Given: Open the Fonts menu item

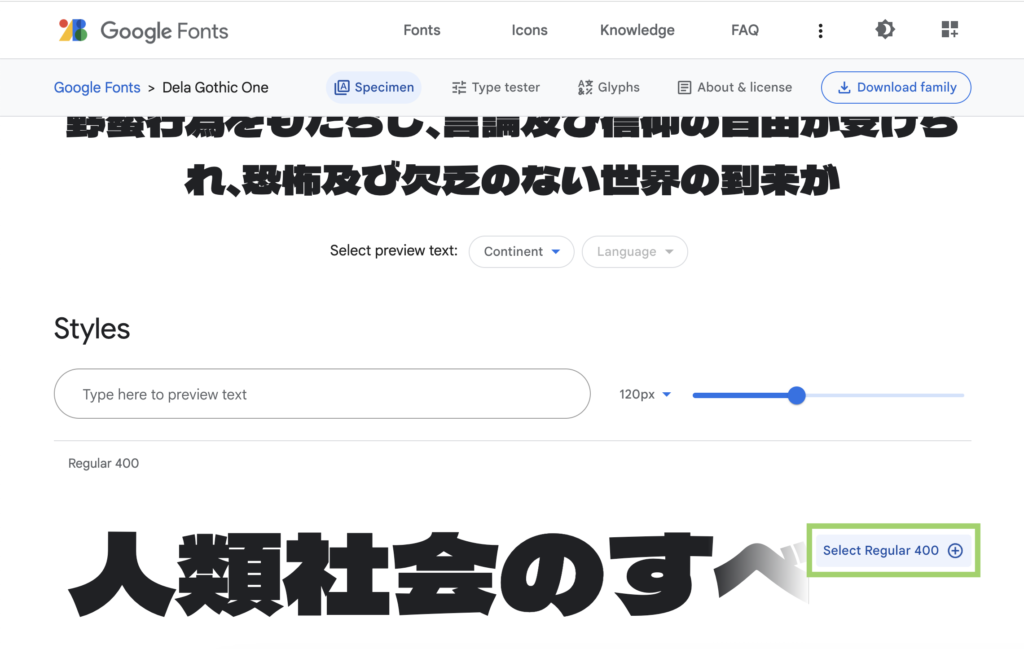Looking at the screenshot, I should pos(421,30).
